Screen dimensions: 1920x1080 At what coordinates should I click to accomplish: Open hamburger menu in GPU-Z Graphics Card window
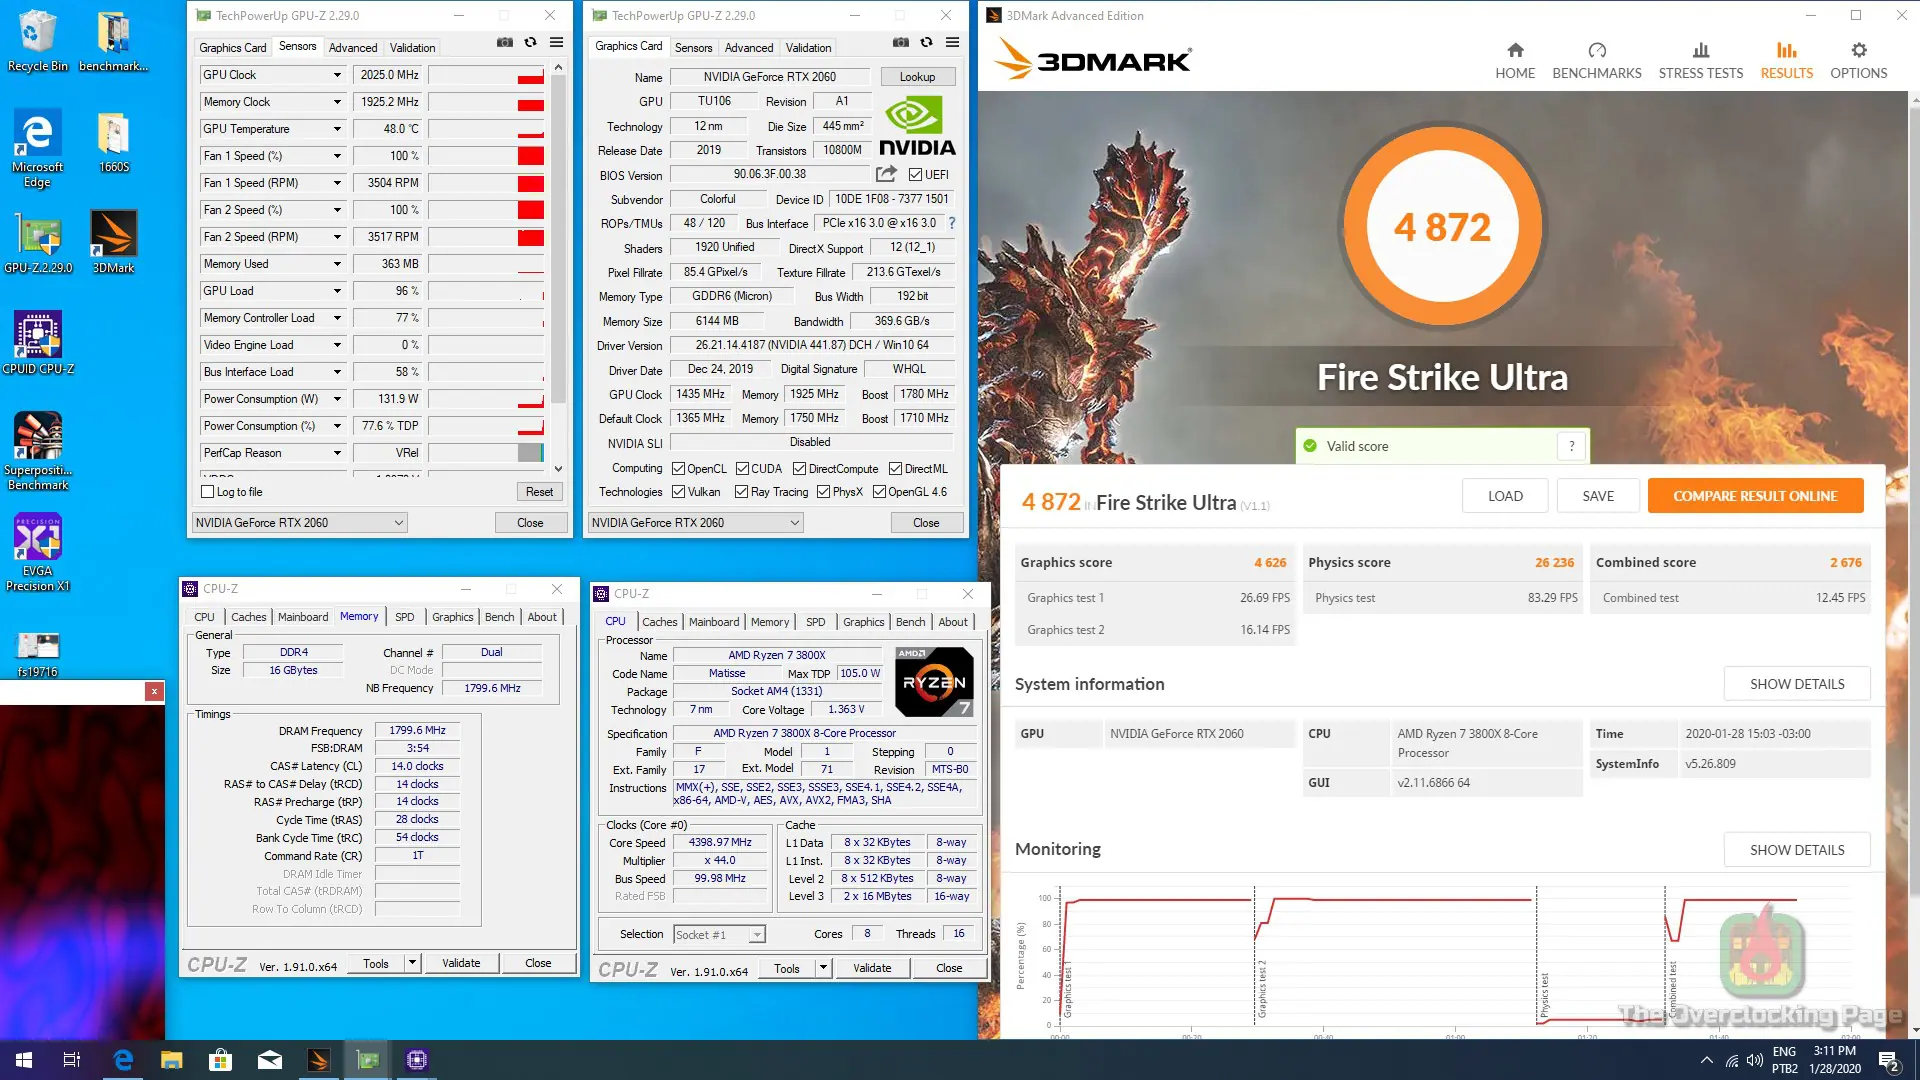pos(953,43)
